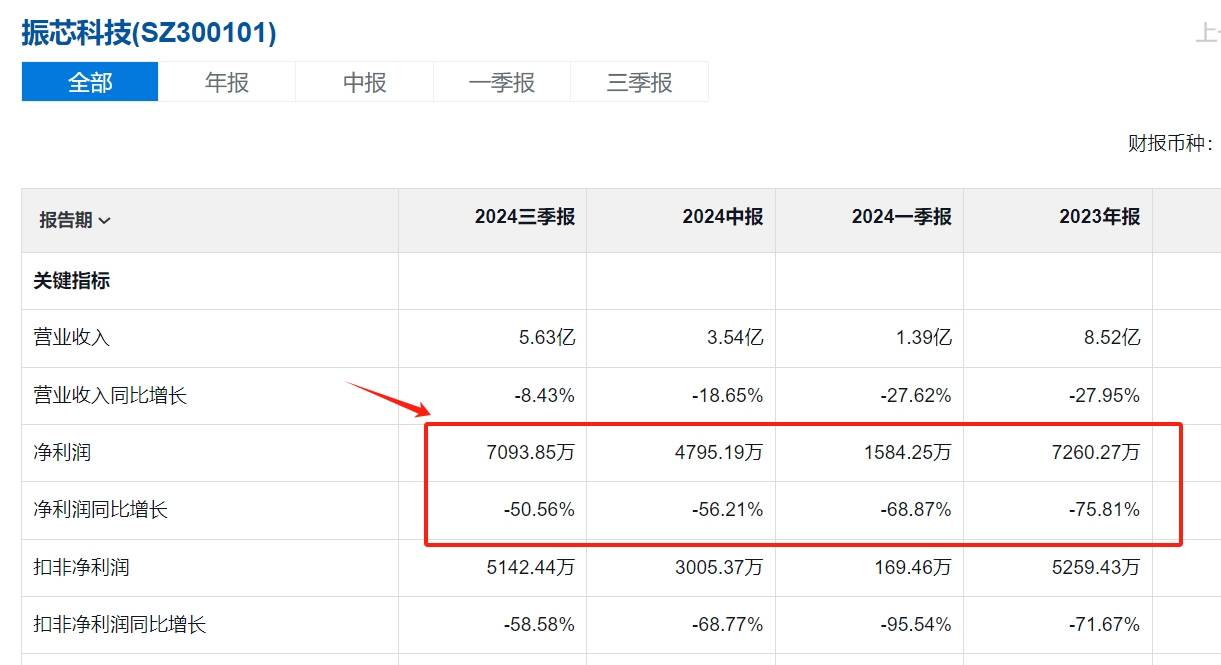Click the 净利润 row label
The height and width of the screenshot is (665, 1221).
(x=62, y=453)
